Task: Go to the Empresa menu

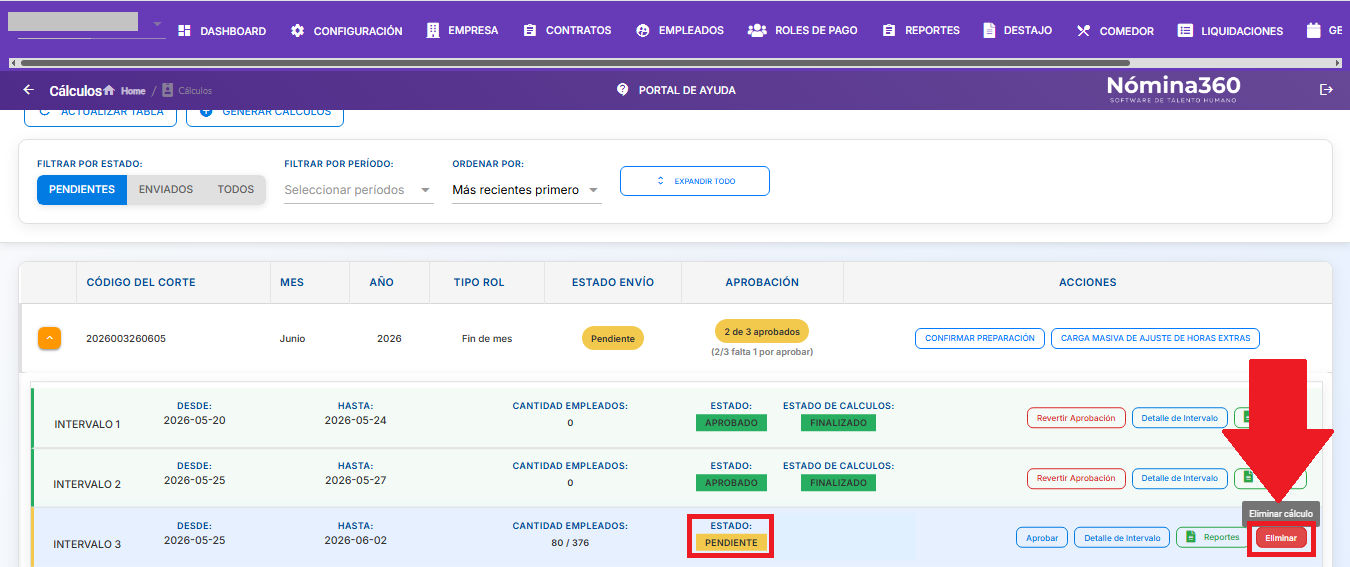Action: coord(462,31)
